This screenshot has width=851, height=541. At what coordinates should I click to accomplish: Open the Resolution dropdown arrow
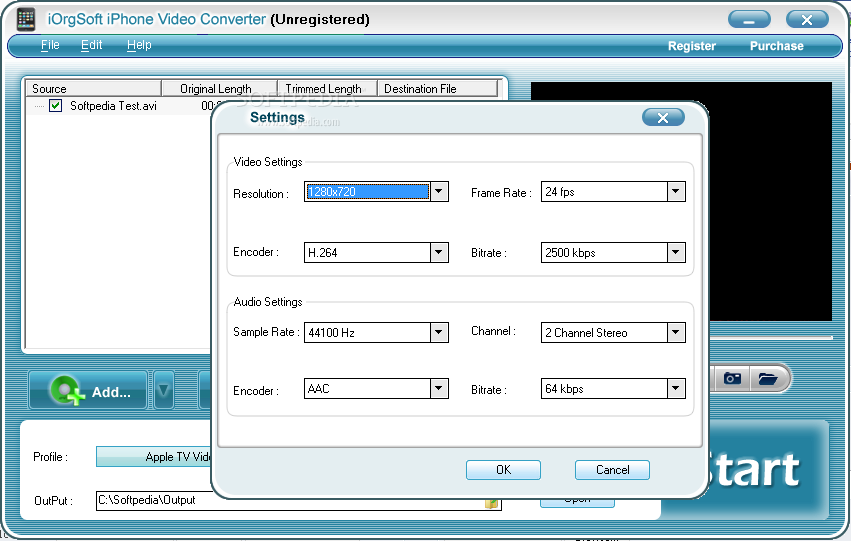click(x=439, y=191)
